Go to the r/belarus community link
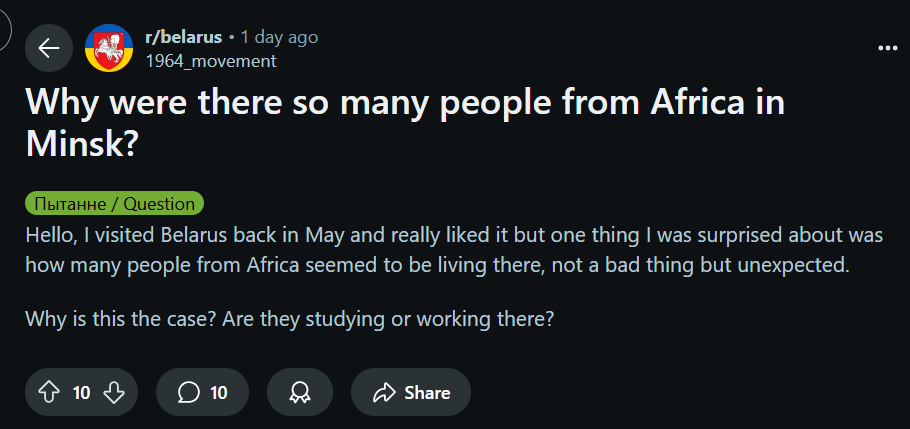The width and height of the screenshot is (910, 429). [183, 37]
